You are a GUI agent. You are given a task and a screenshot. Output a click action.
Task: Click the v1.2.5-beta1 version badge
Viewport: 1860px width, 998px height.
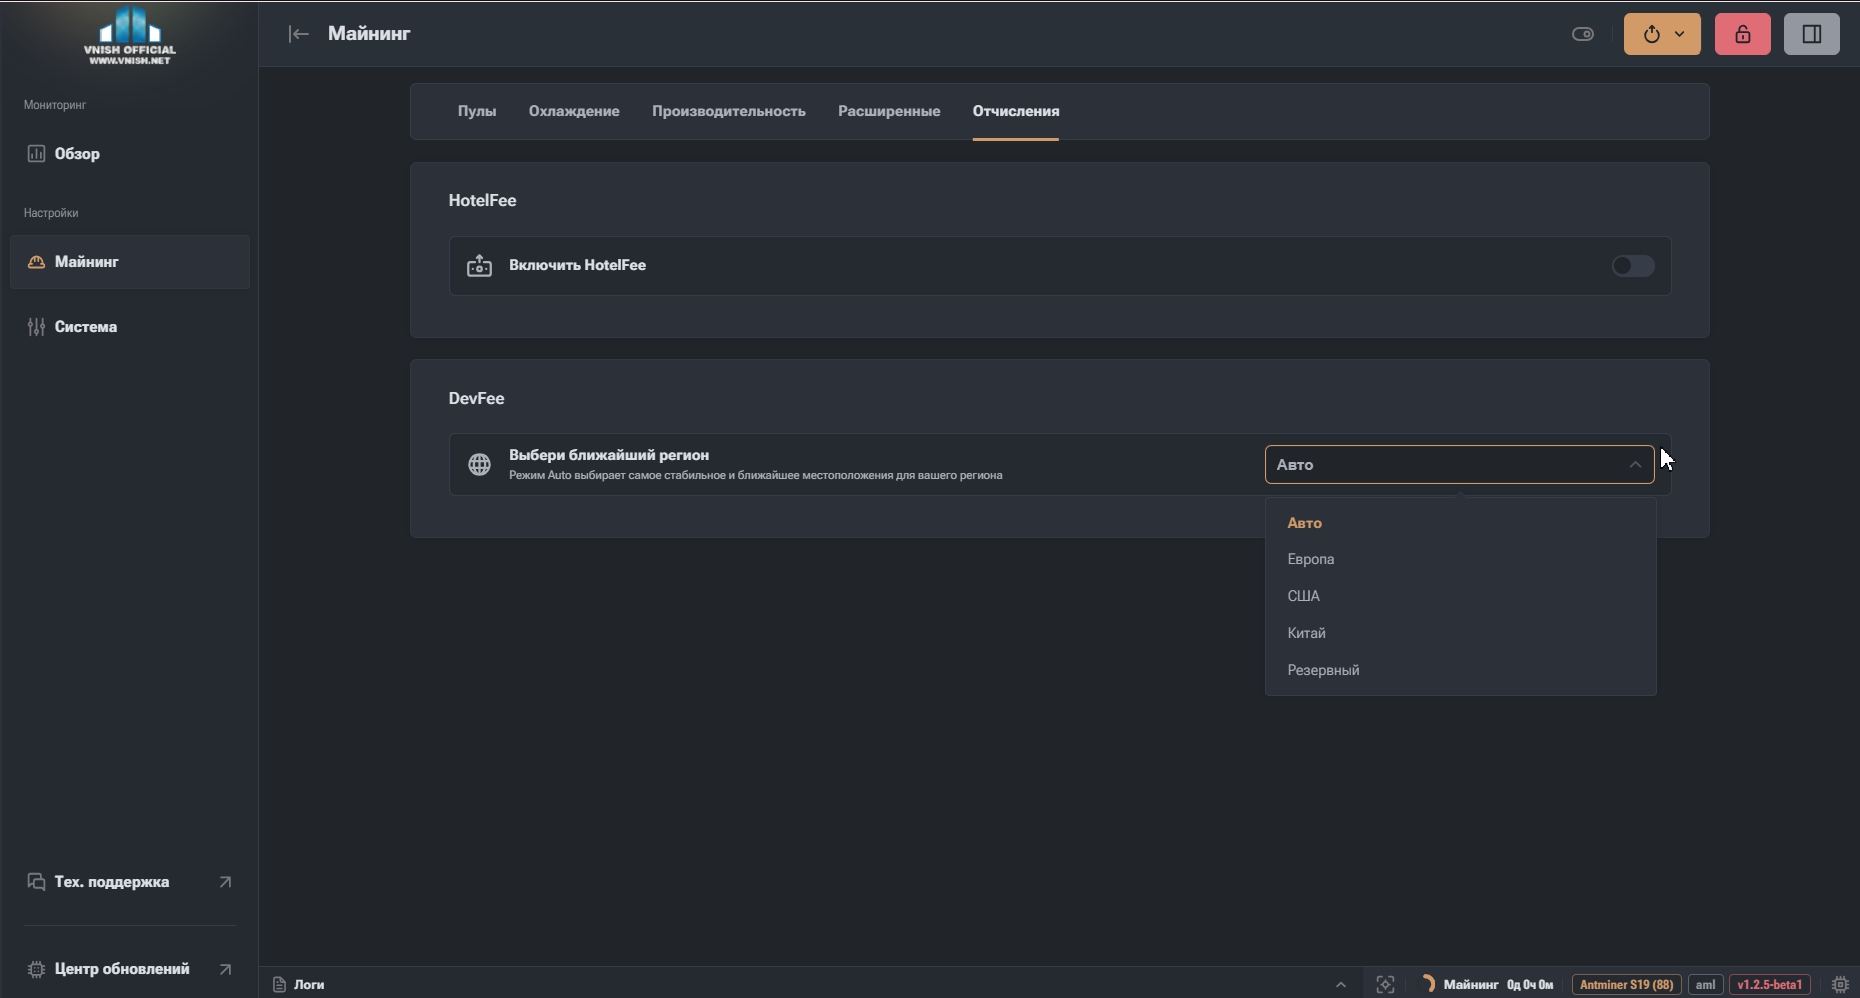click(x=1770, y=985)
